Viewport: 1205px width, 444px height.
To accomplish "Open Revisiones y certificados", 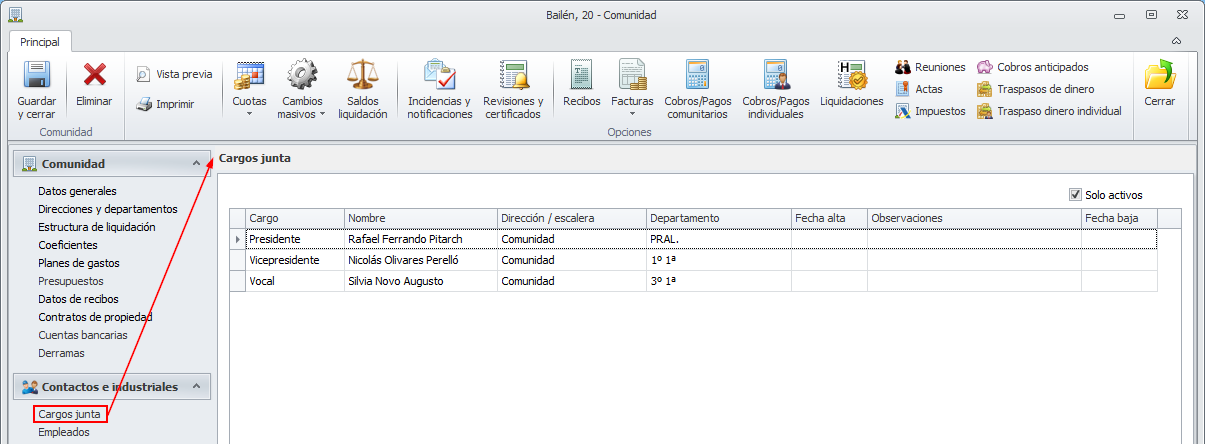I will 513,76.
